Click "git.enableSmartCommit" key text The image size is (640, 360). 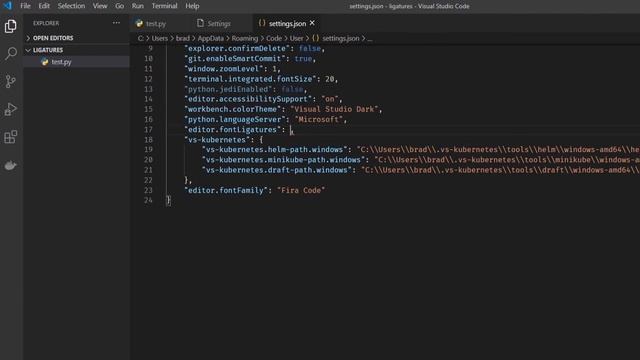(235, 59)
